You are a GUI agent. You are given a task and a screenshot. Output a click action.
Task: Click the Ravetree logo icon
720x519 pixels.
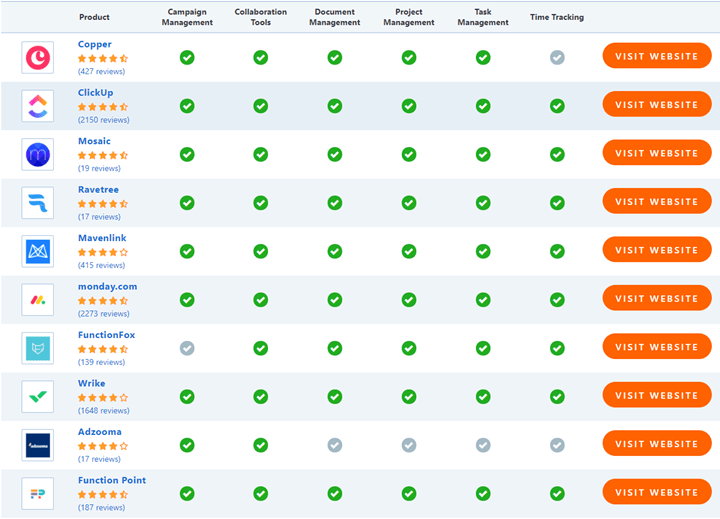(x=38, y=202)
